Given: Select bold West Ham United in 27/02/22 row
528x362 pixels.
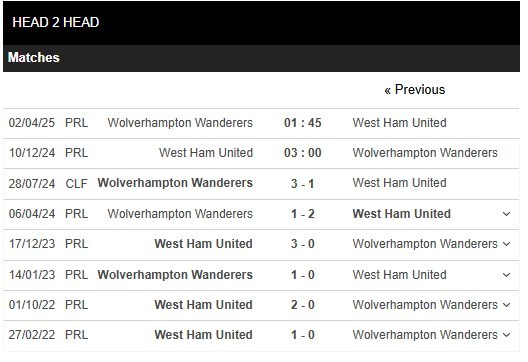Looking at the screenshot, I should [x=203, y=335].
